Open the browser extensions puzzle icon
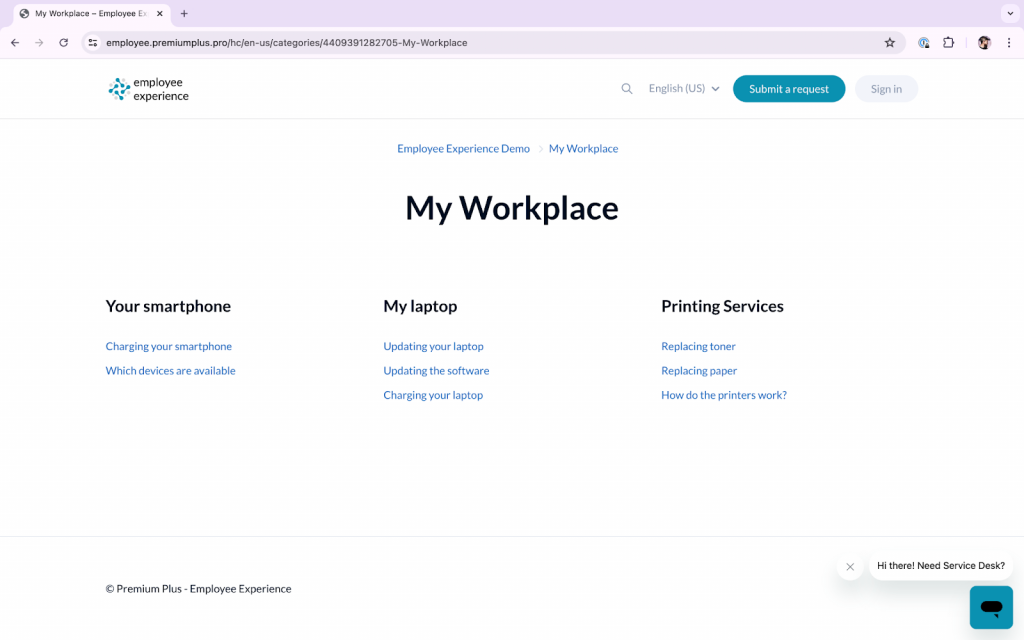 click(x=949, y=43)
